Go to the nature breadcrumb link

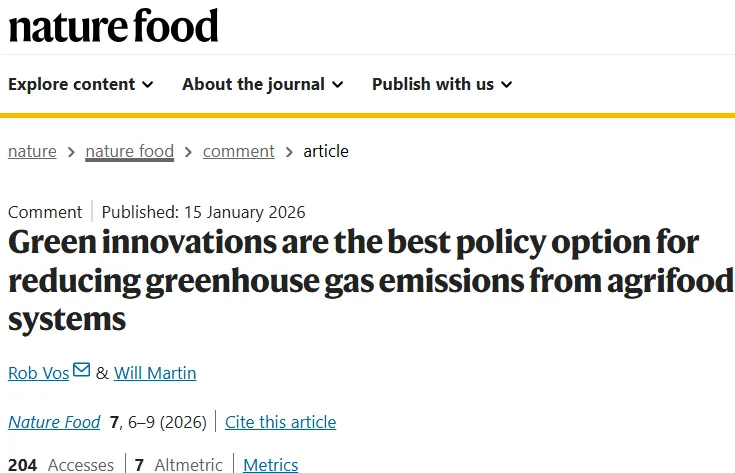click(32, 151)
